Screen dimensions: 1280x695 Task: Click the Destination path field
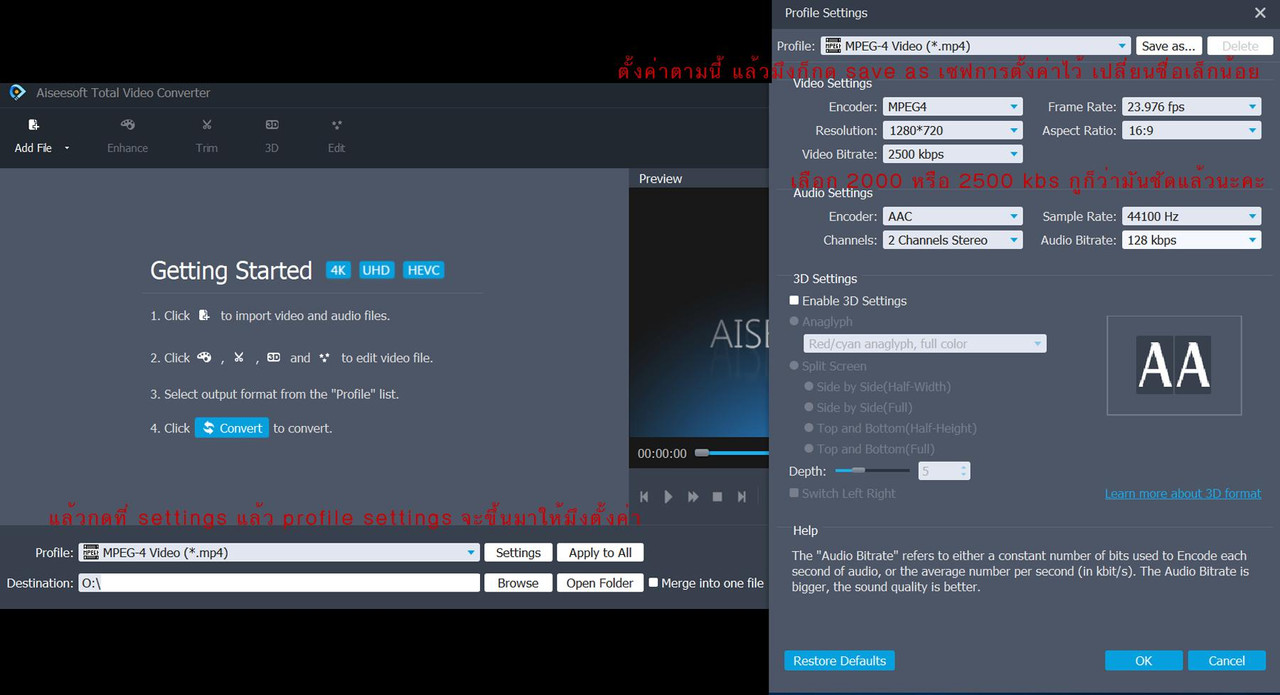point(279,583)
